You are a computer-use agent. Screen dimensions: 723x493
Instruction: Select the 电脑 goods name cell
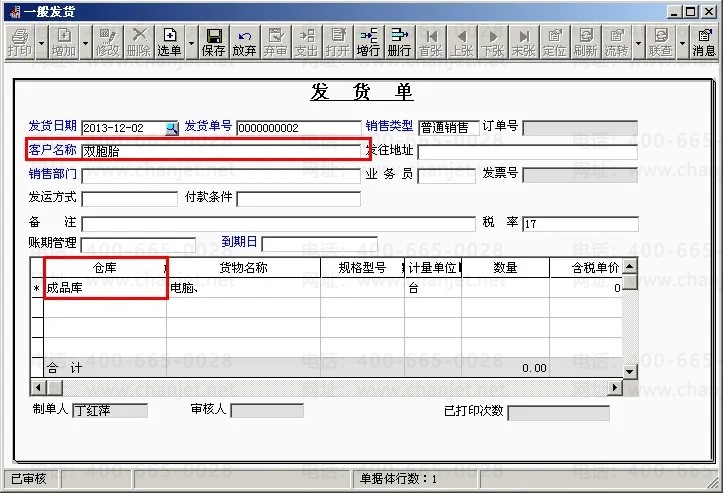[243, 288]
